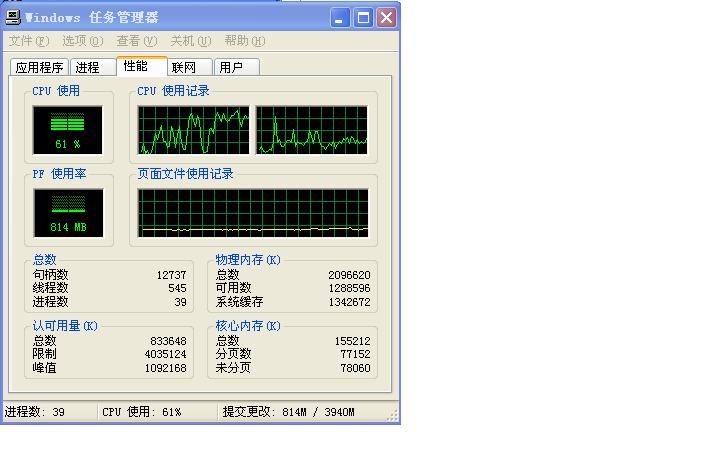Image resolution: width=720 pixels, height=450 pixels.
Task: Click the 限制 value 4035124
Action: tap(165, 354)
